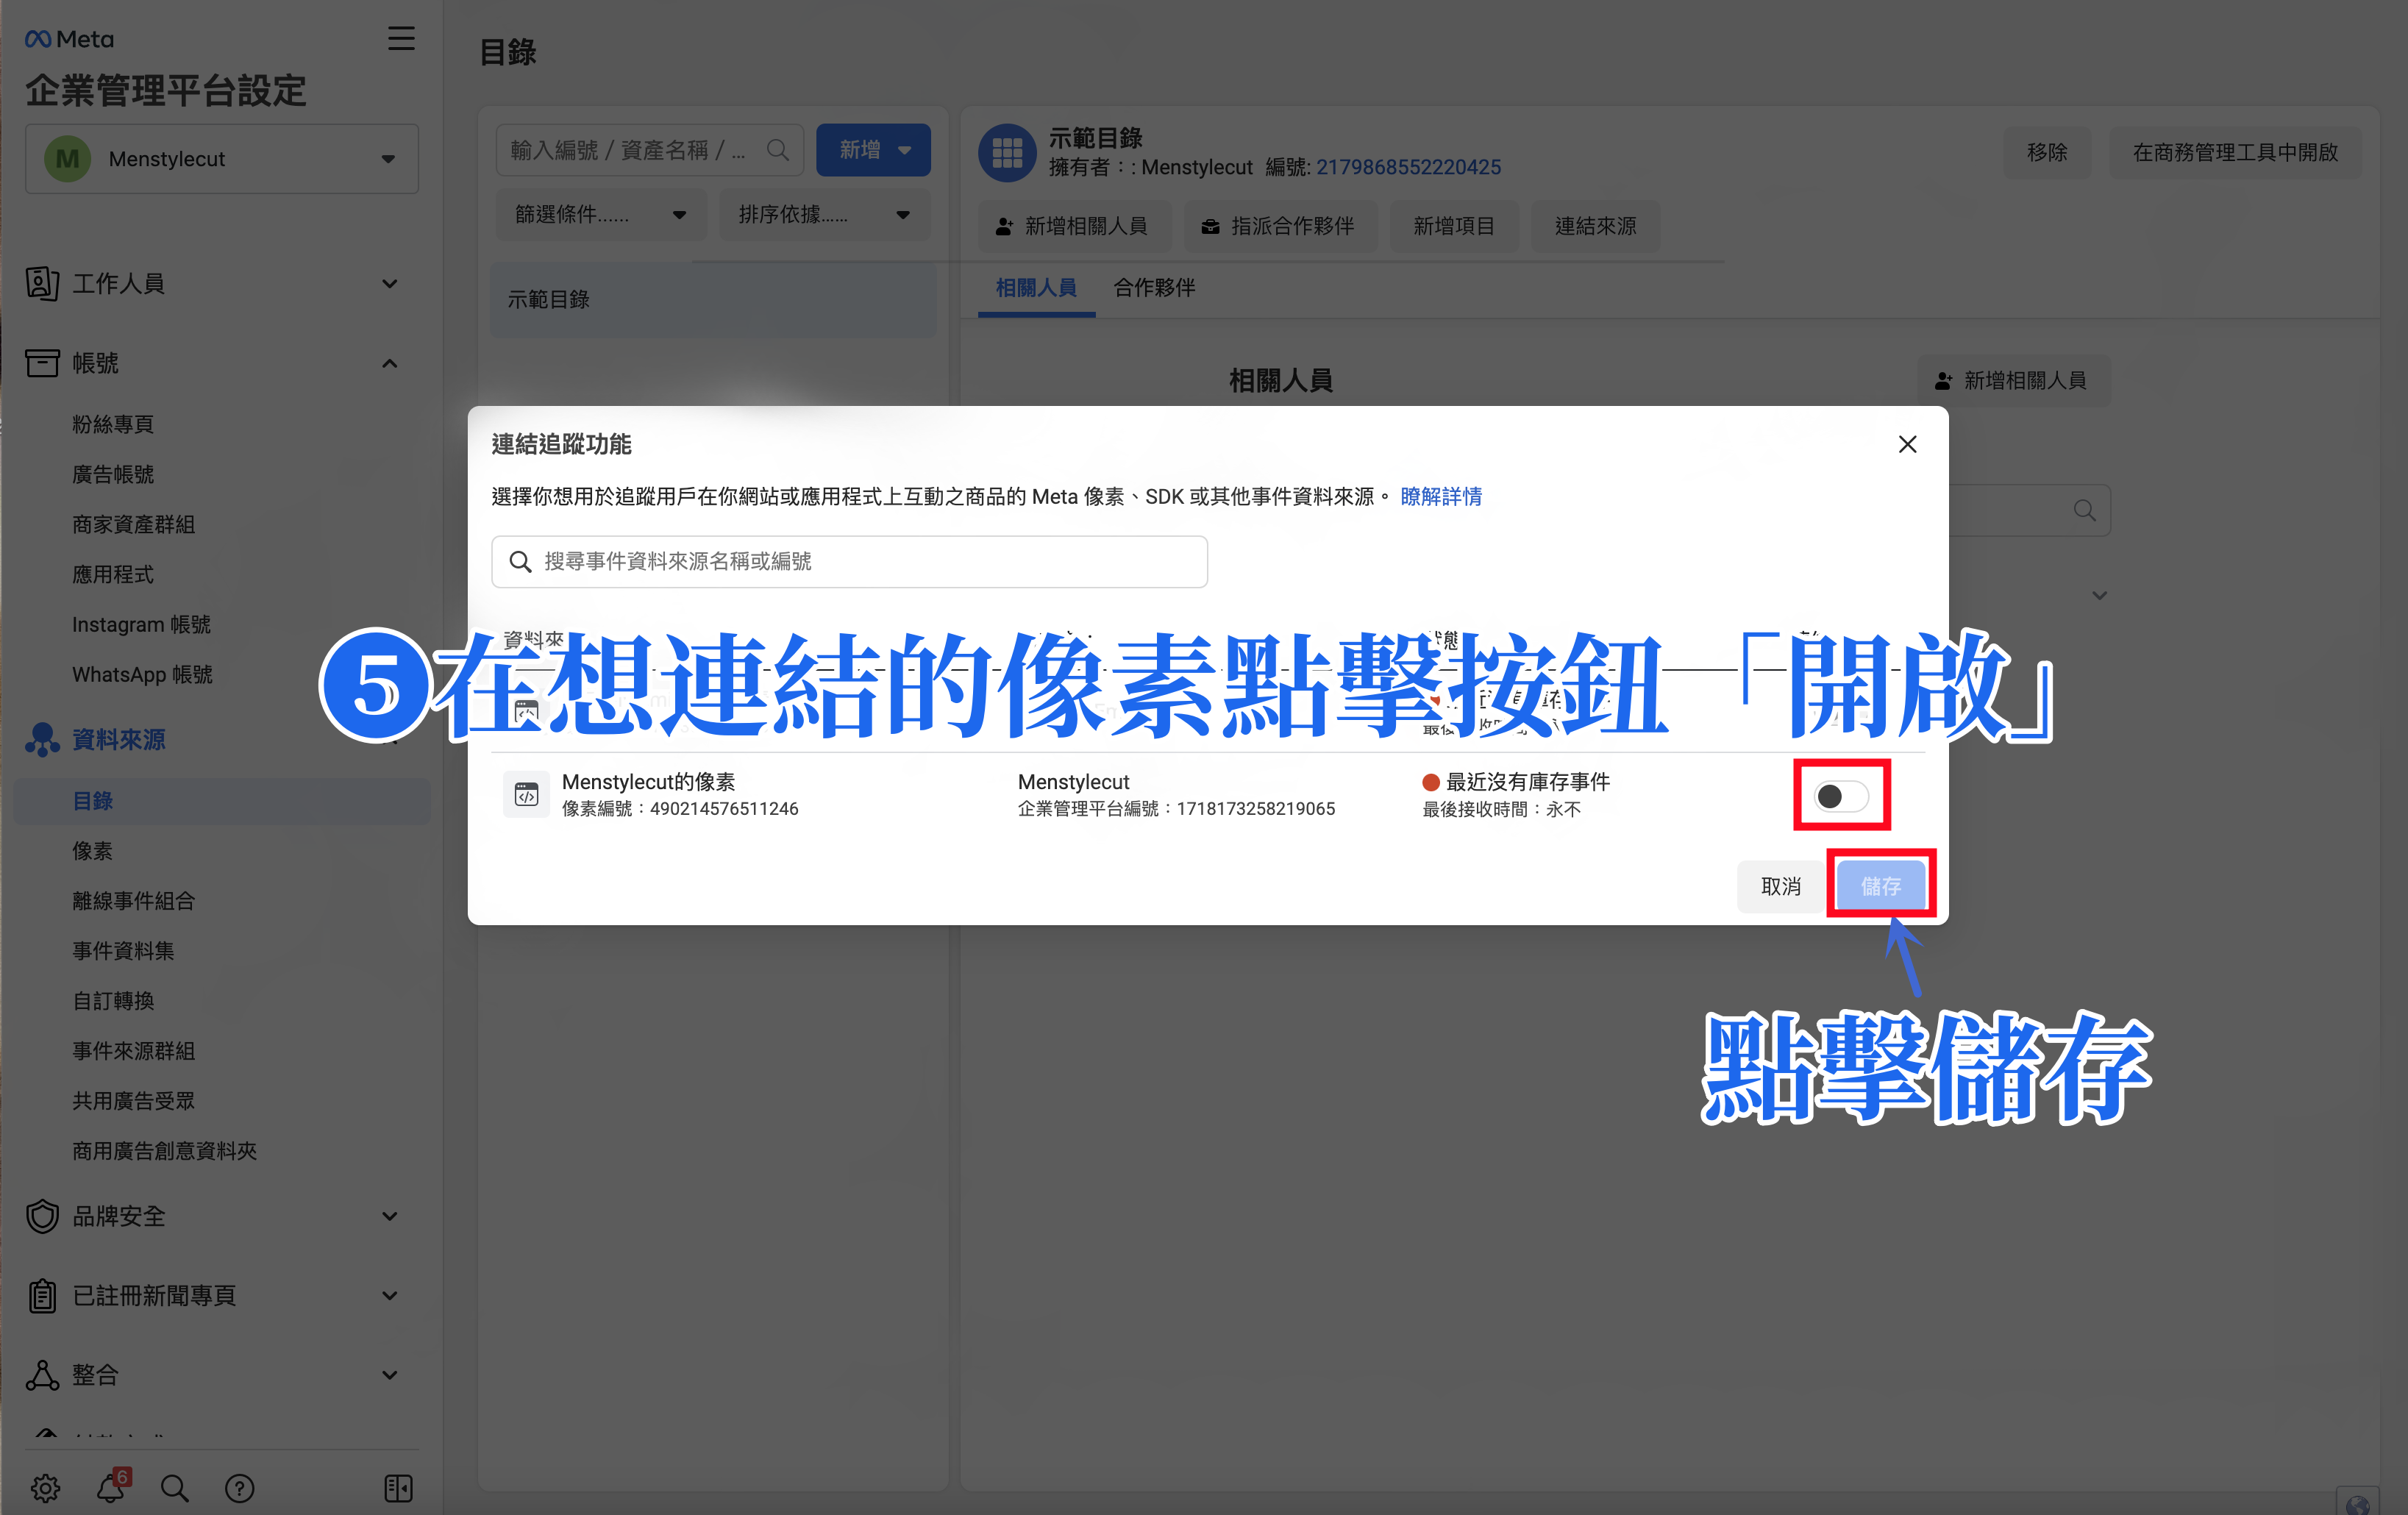Switch to the 相關人員 tab
Screen dimensions: 2408x1515
pos(1036,288)
